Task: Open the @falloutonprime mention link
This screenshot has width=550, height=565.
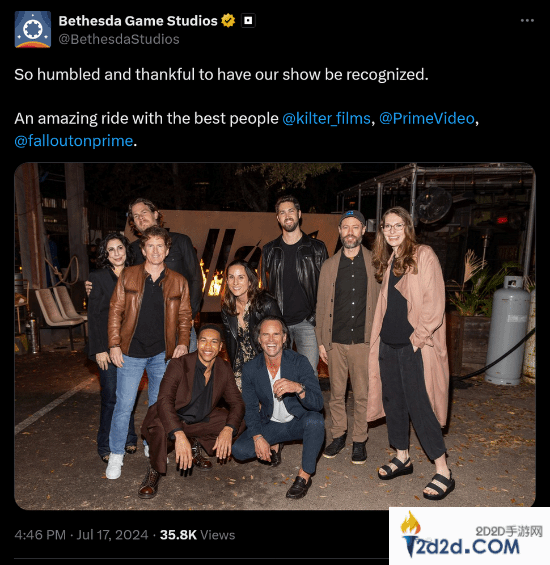Action: pos(74,141)
